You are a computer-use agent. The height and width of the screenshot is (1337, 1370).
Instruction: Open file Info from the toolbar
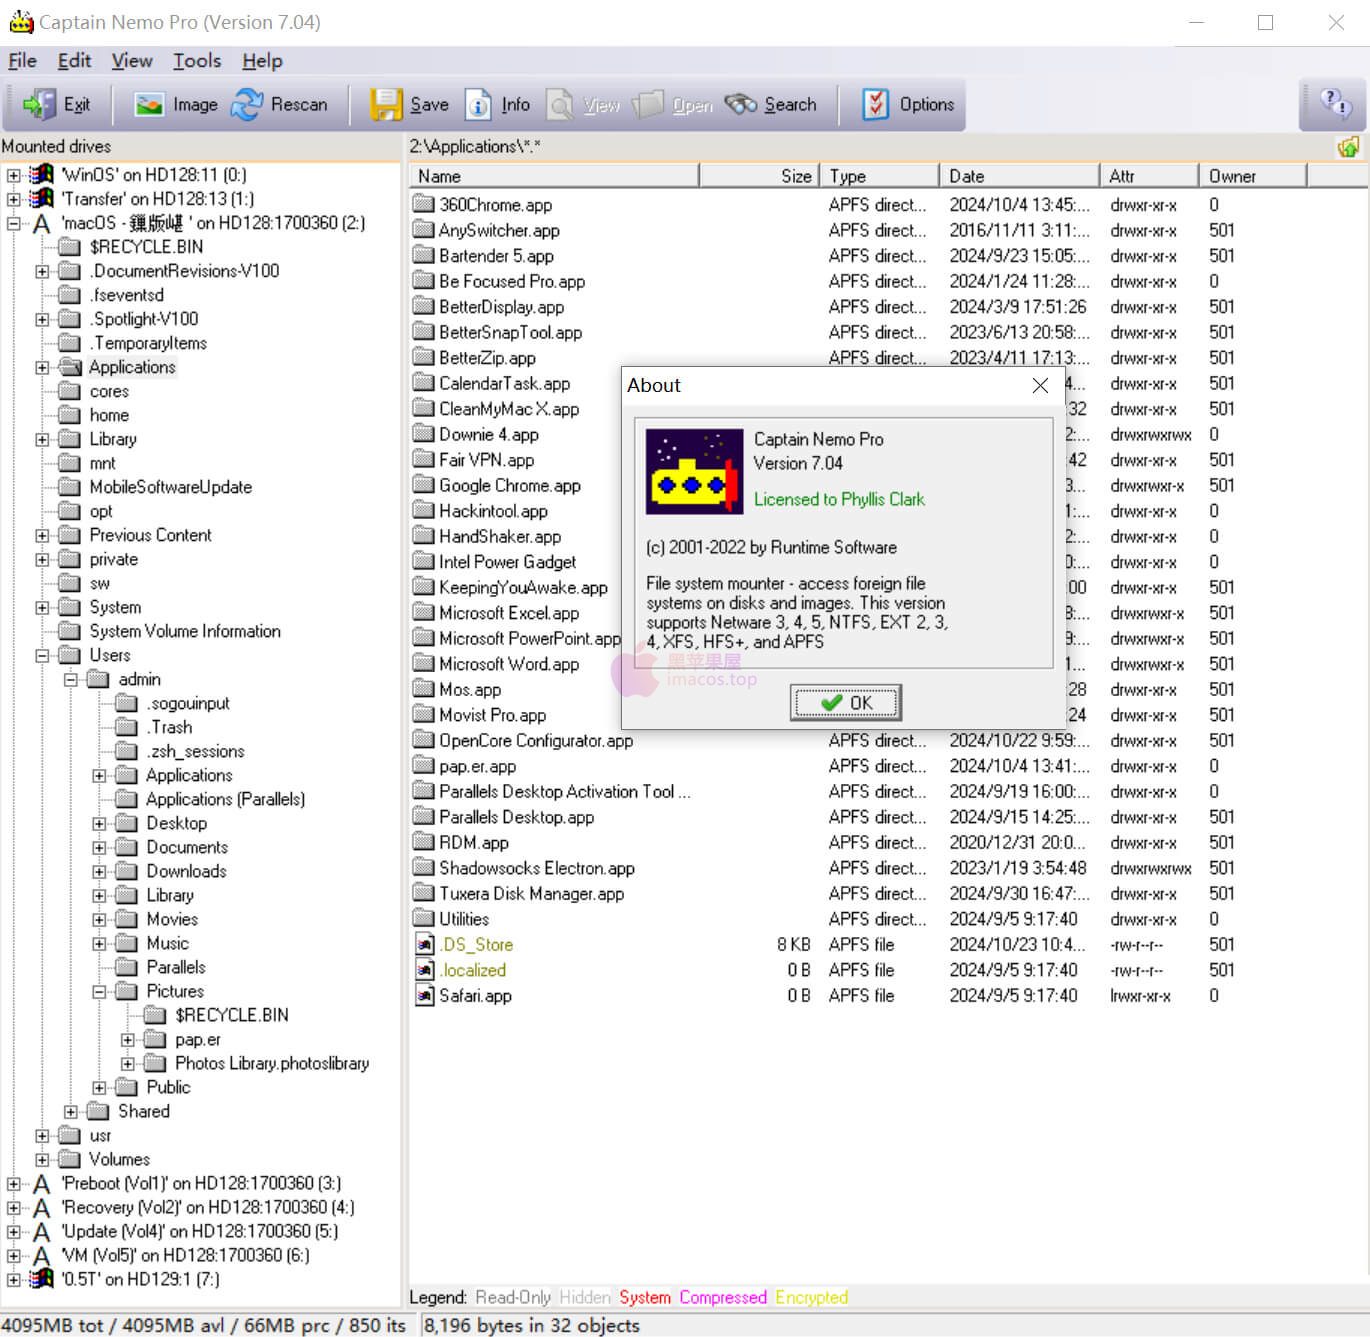coord(498,104)
